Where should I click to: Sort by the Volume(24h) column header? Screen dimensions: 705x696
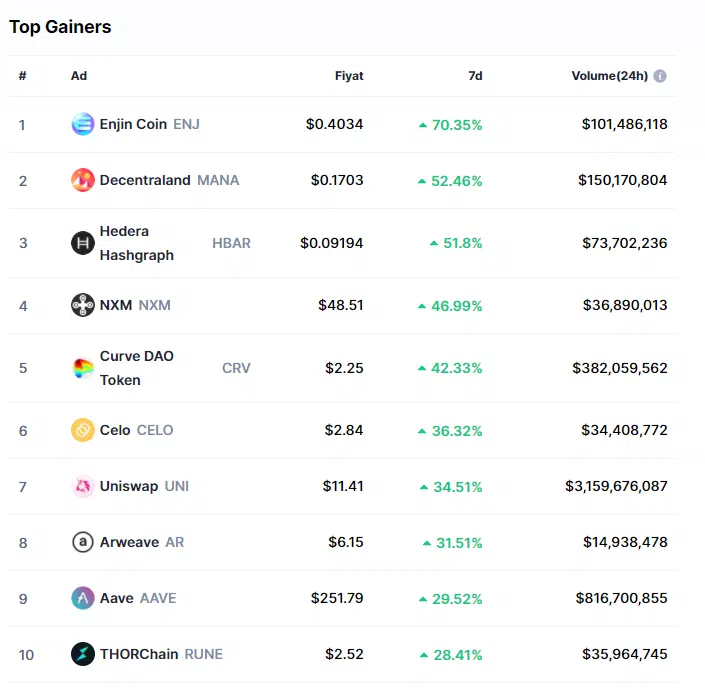pos(609,76)
